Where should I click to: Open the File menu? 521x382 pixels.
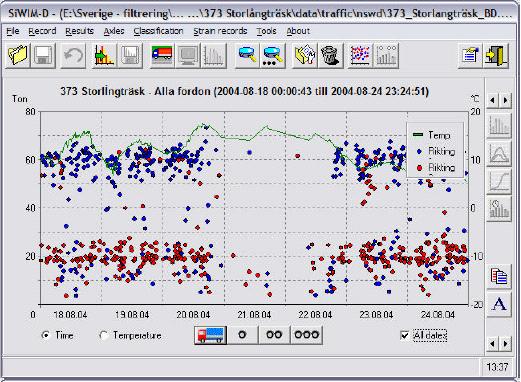pos(13,31)
